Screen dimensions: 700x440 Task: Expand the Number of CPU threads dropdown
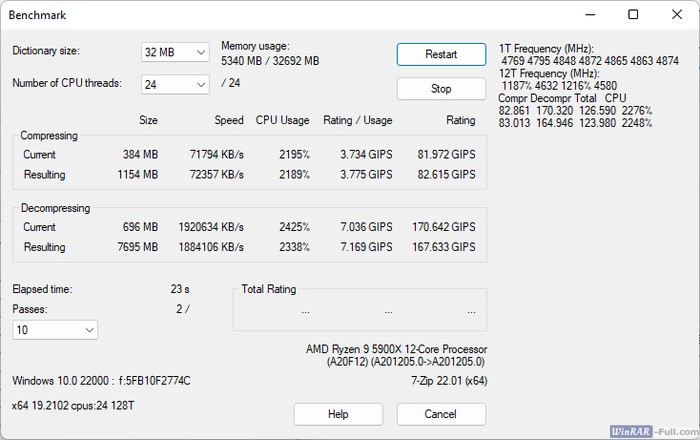tap(175, 85)
